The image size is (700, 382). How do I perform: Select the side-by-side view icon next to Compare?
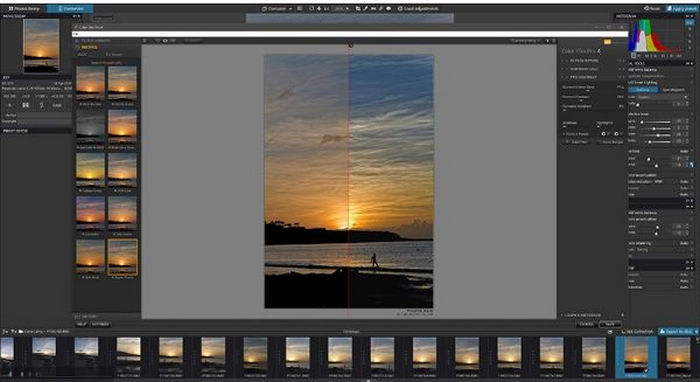(300, 8)
